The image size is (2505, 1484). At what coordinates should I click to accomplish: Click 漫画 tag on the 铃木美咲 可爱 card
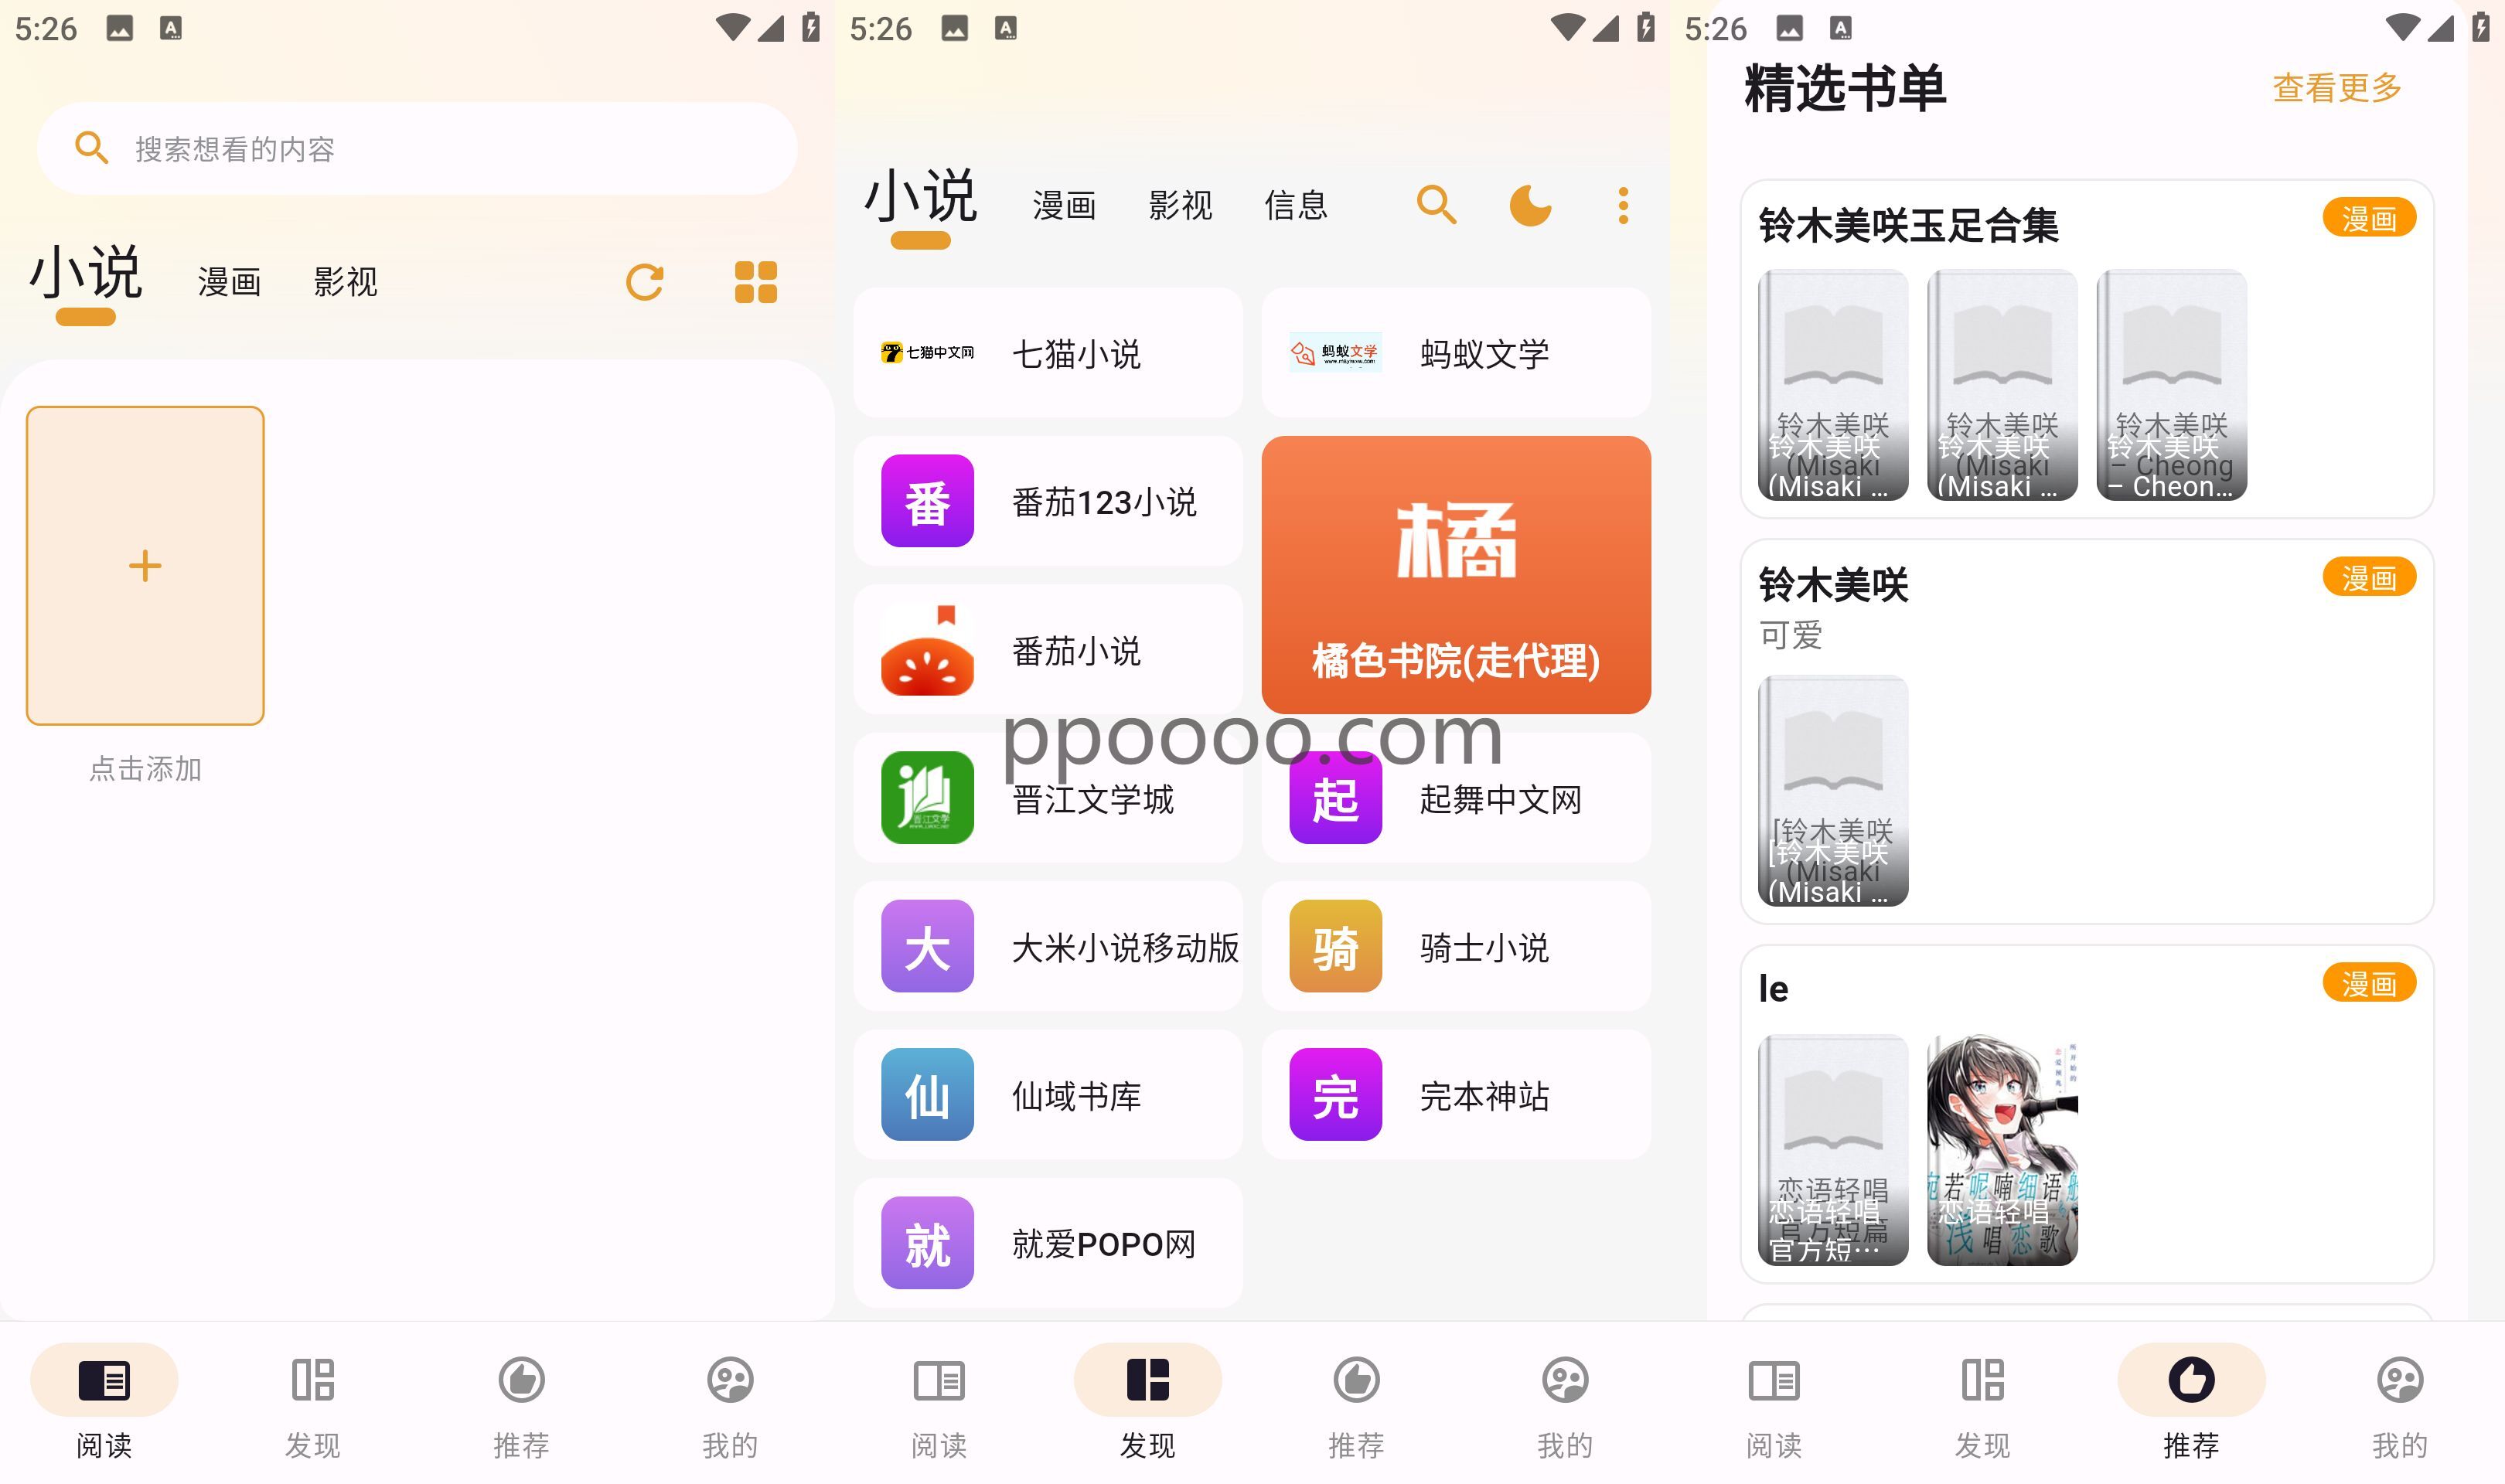click(2369, 578)
